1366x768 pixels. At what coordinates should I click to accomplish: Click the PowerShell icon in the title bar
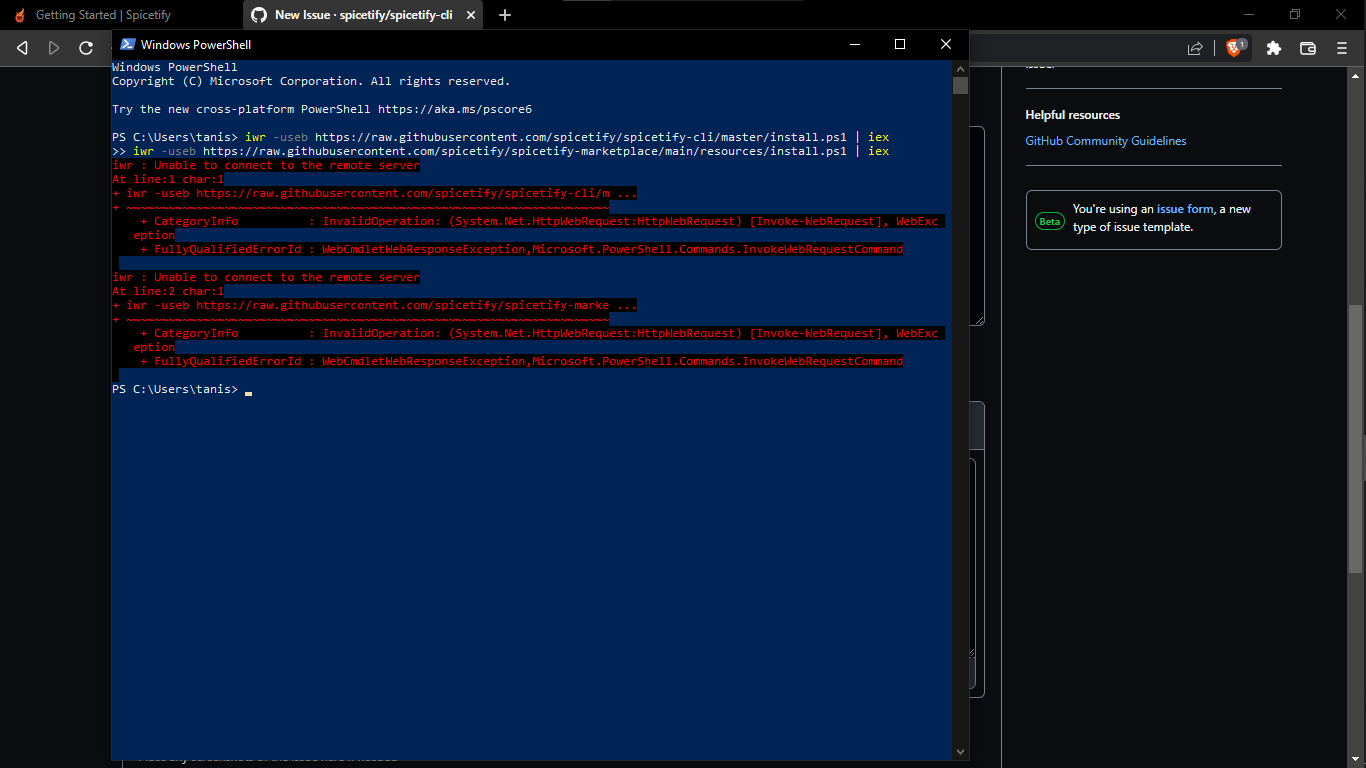click(x=127, y=44)
